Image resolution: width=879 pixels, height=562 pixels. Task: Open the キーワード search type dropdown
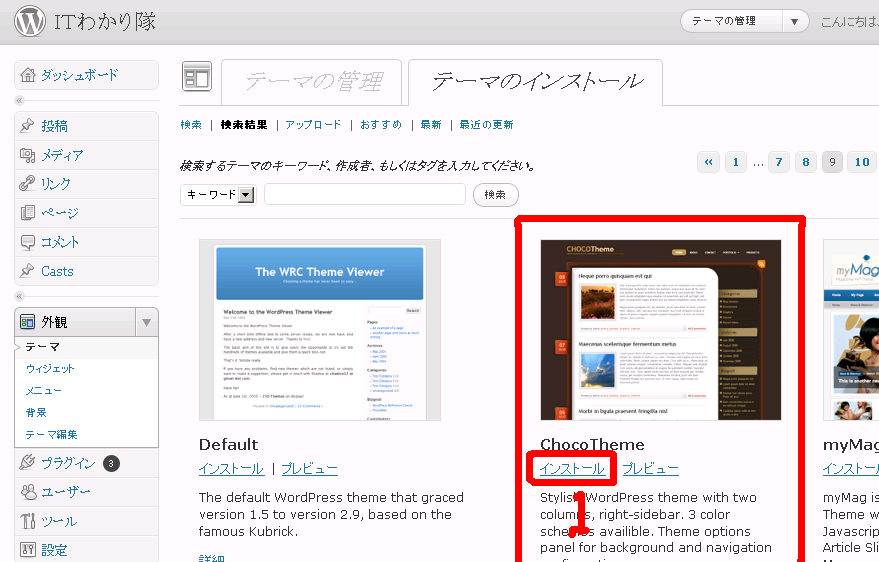point(246,195)
